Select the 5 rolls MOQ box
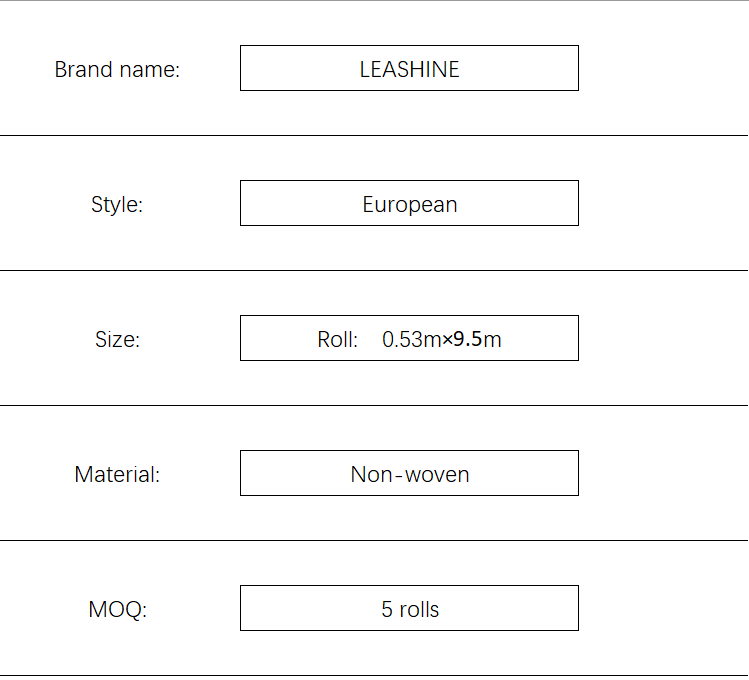 coord(409,608)
